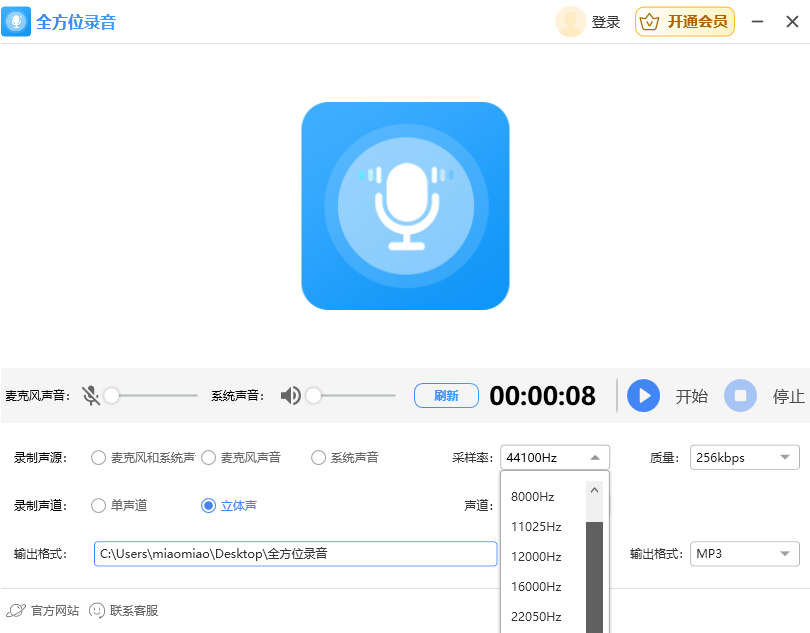This screenshot has height=633, width=810.
Task: Click the 刷新 refresh button
Action: coord(446,396)
